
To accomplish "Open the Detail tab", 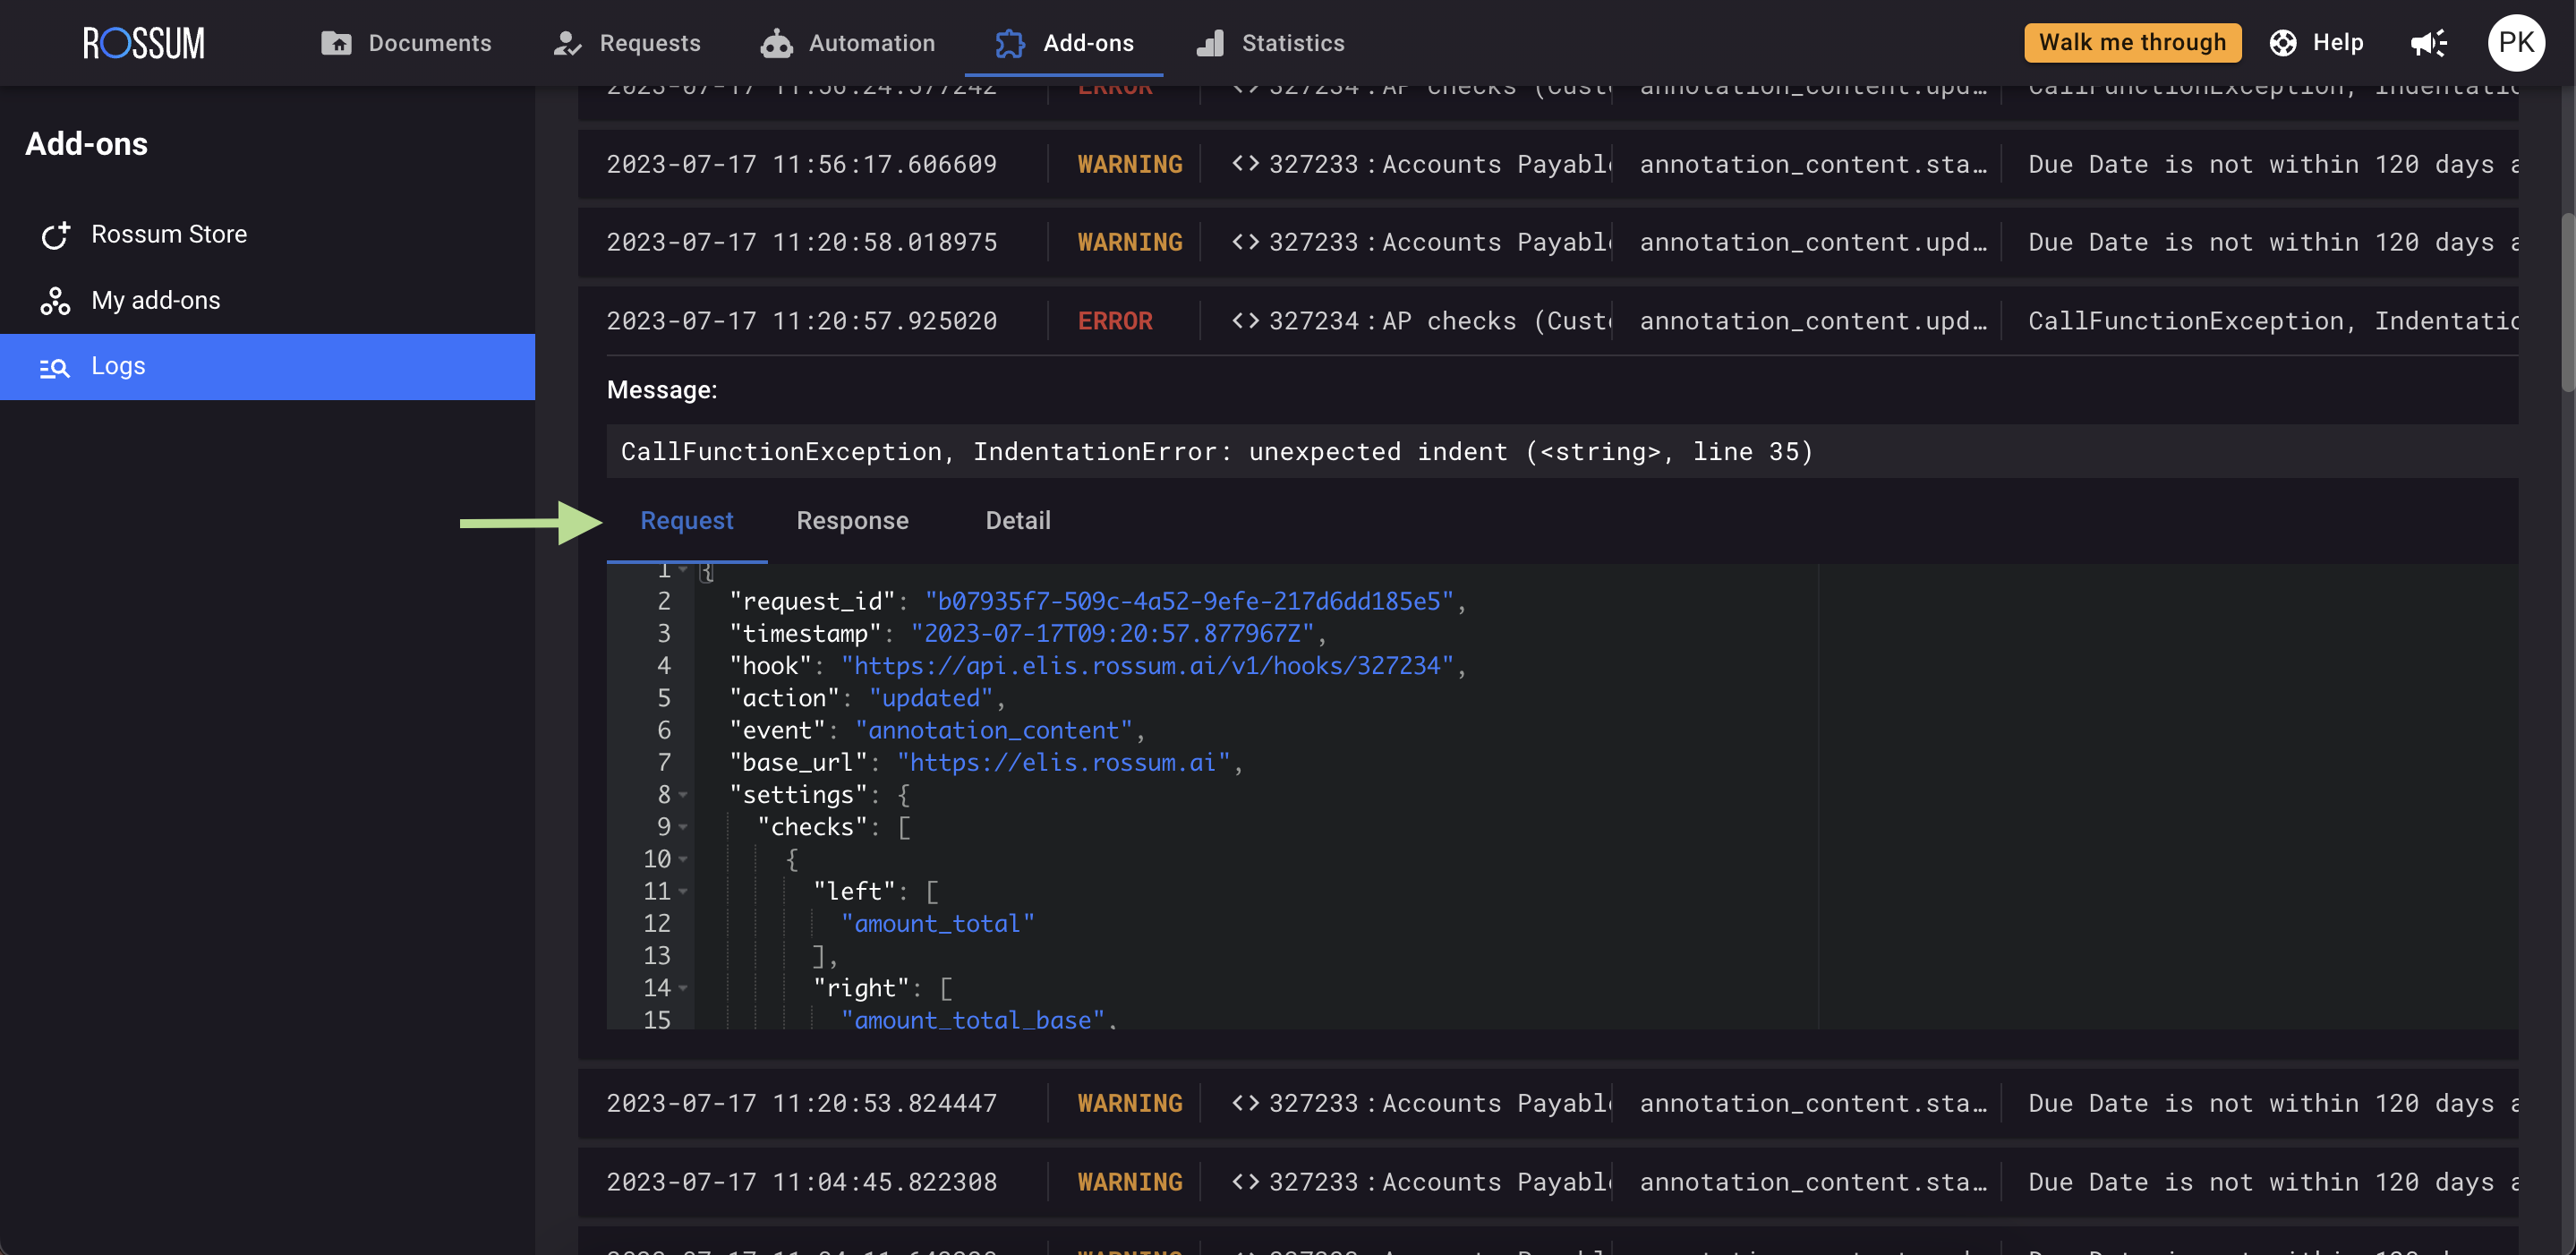I will (x=1017, y=520).
